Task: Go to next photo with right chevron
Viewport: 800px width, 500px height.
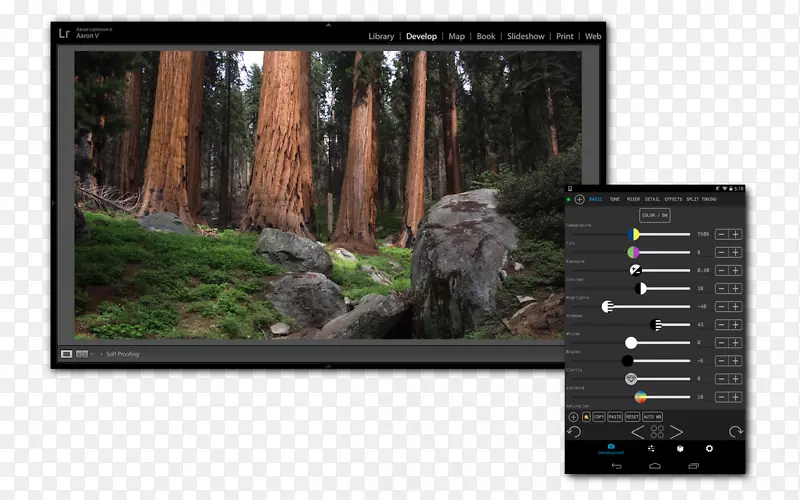Action: click(x=677, y=432)
